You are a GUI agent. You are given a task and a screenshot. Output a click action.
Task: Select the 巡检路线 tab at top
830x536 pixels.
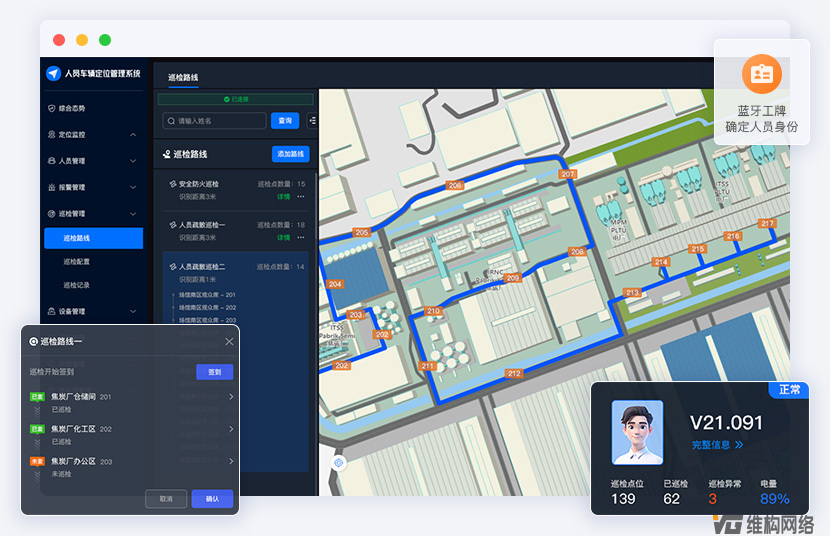pos(183,77)
